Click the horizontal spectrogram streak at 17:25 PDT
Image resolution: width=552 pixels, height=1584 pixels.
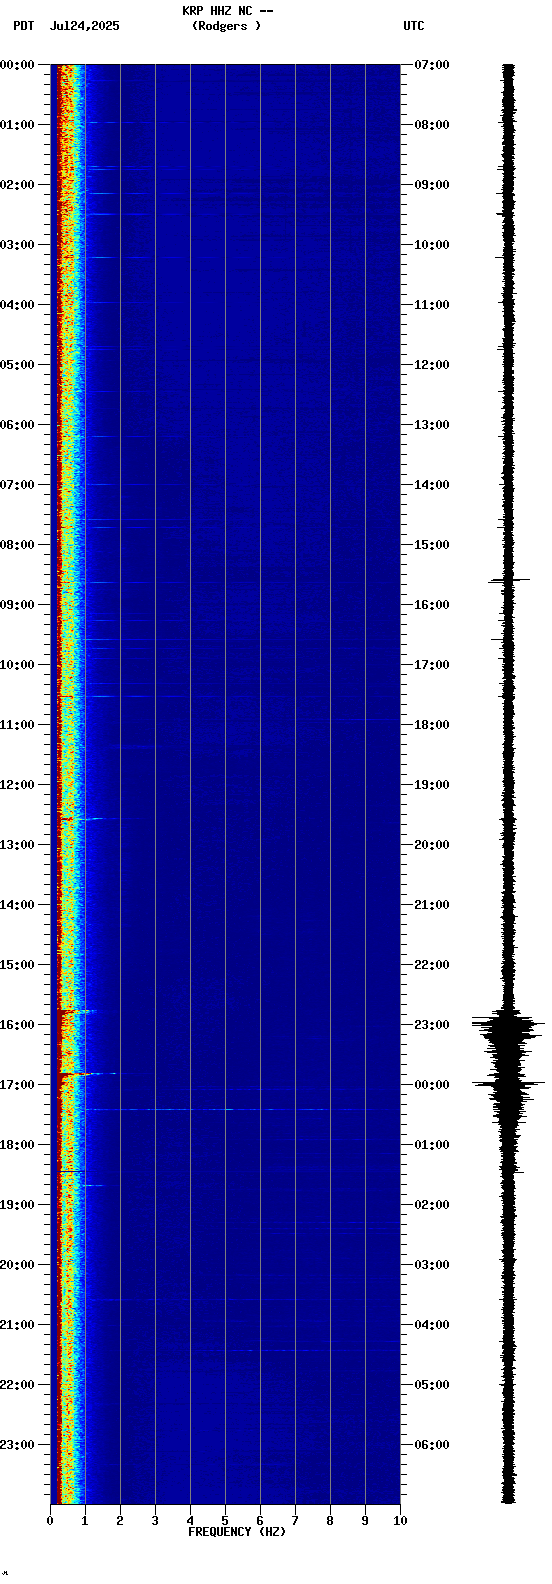(225, 1109)
